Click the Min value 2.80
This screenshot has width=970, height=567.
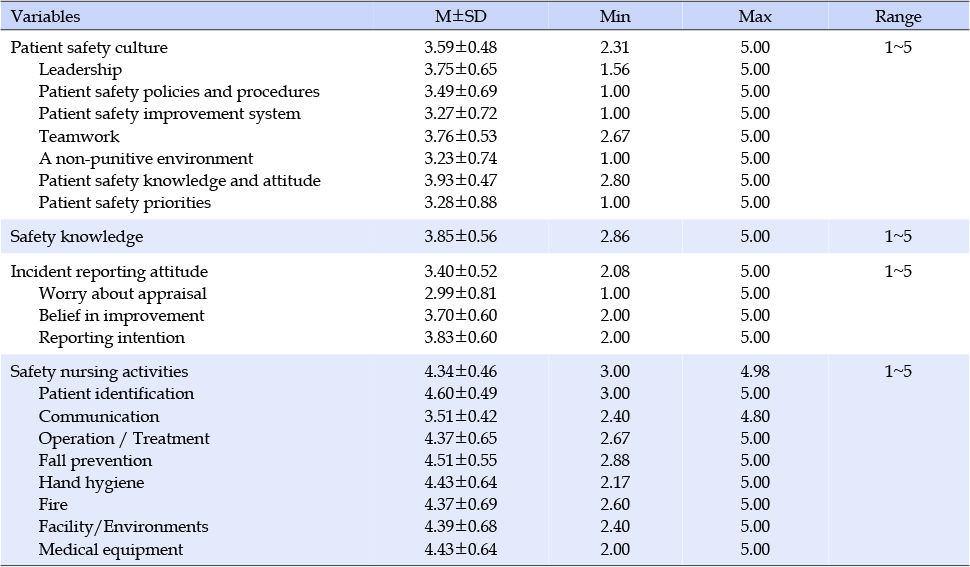click(615, 181)
